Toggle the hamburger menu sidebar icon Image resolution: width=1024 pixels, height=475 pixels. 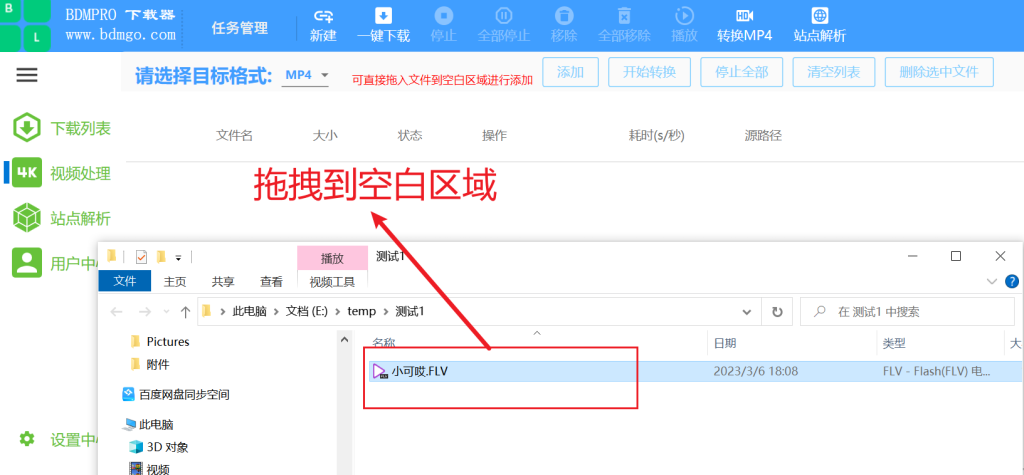(x=27, y=75)
